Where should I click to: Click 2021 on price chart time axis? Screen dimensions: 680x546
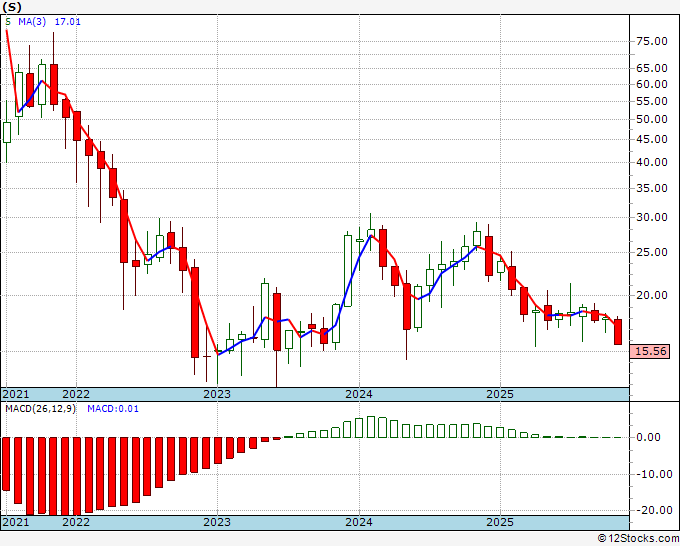[16, 394]
